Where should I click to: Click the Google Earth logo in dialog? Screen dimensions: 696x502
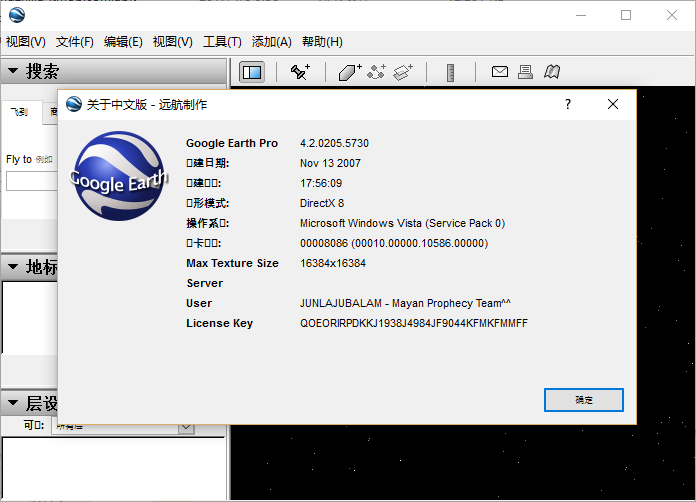click(x=119, y=176)
